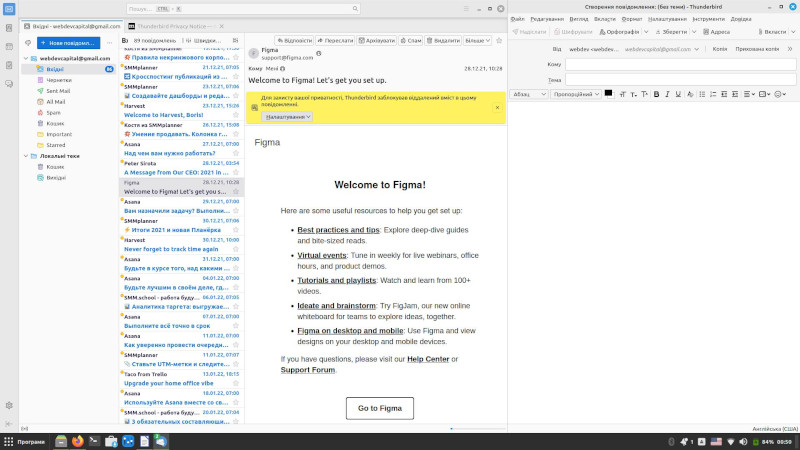Image resolution: width=800 pixels, height=450 pixels.
Task: Click Видалити delete button
Action: pyautogui.click(x=443, y=40)
